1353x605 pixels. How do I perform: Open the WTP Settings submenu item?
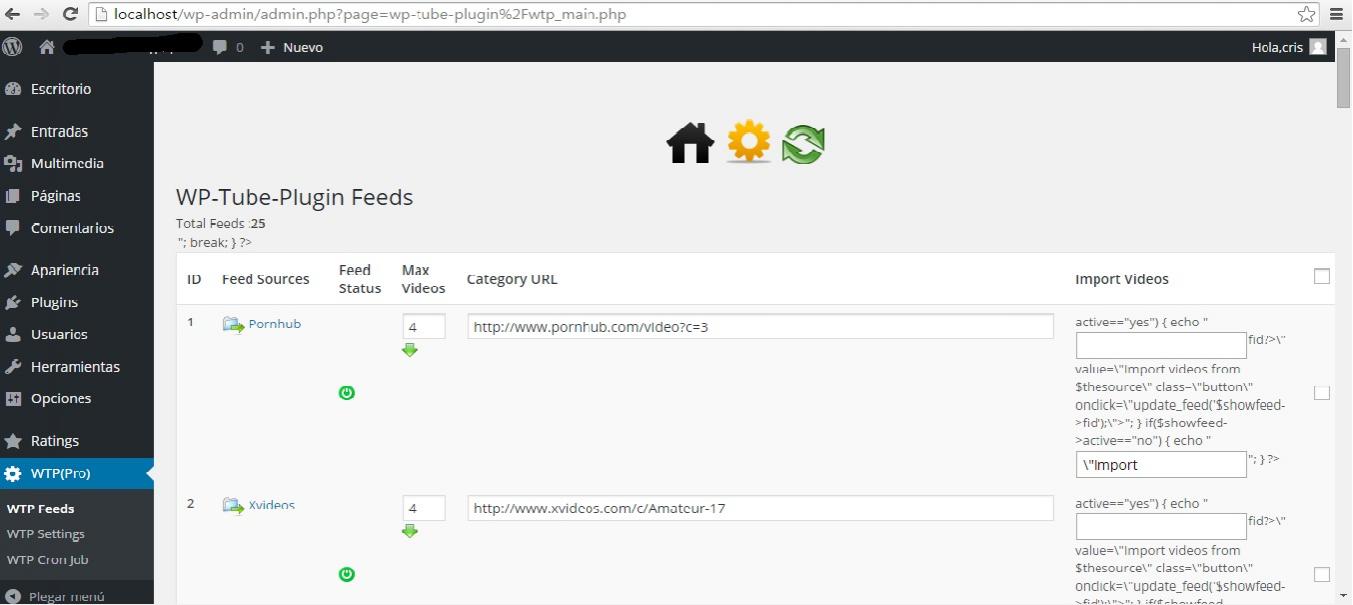pos(45,534)
